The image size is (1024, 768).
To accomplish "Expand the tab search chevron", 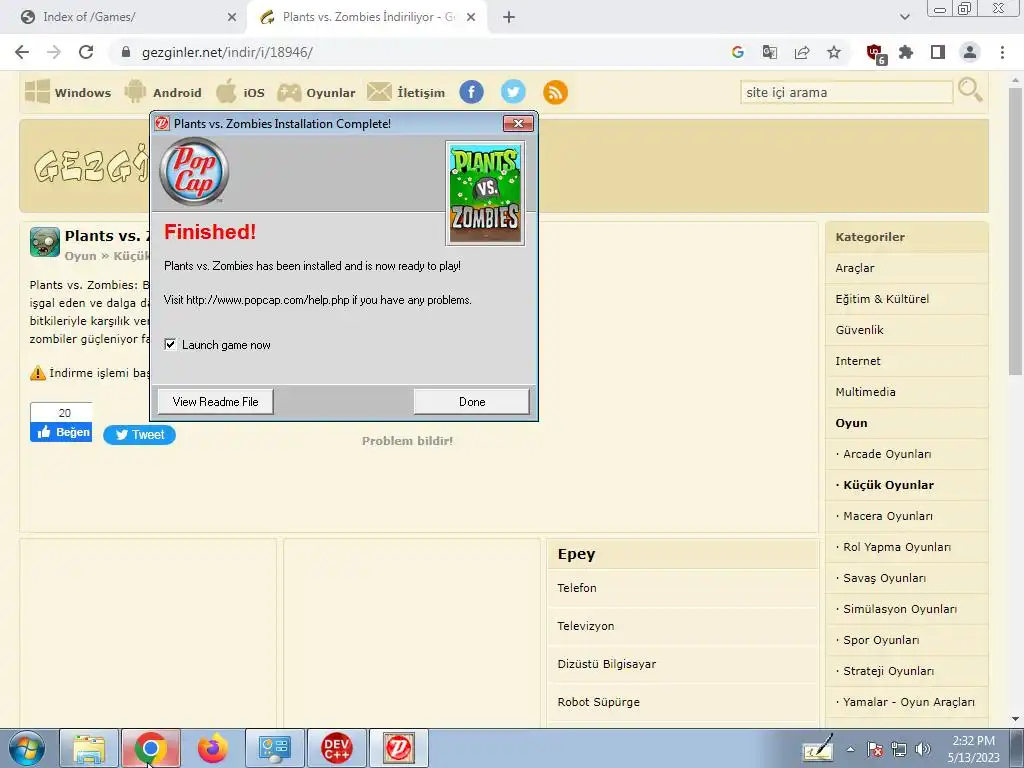I will 904,17.
